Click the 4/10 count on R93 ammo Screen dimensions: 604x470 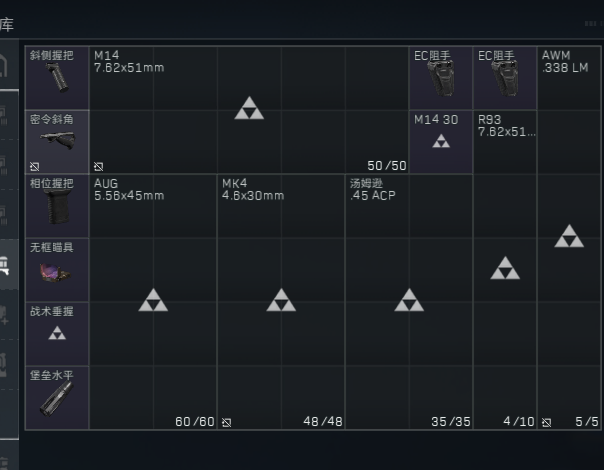click(519, 422)
